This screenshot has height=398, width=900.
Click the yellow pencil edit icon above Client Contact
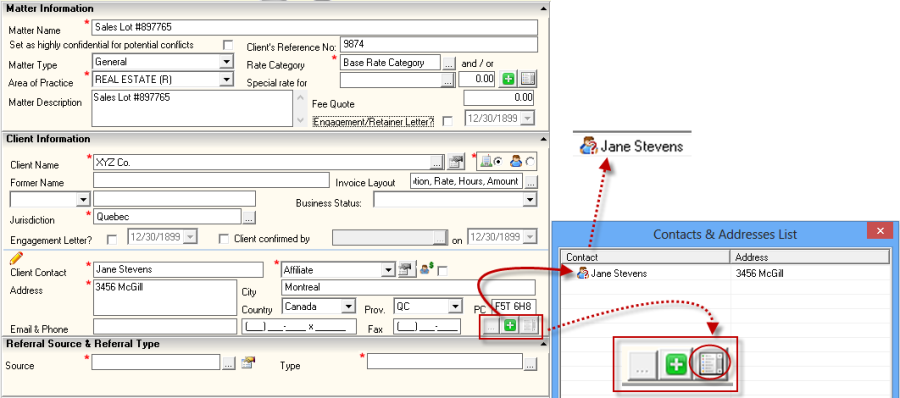(x=17, y=257)
